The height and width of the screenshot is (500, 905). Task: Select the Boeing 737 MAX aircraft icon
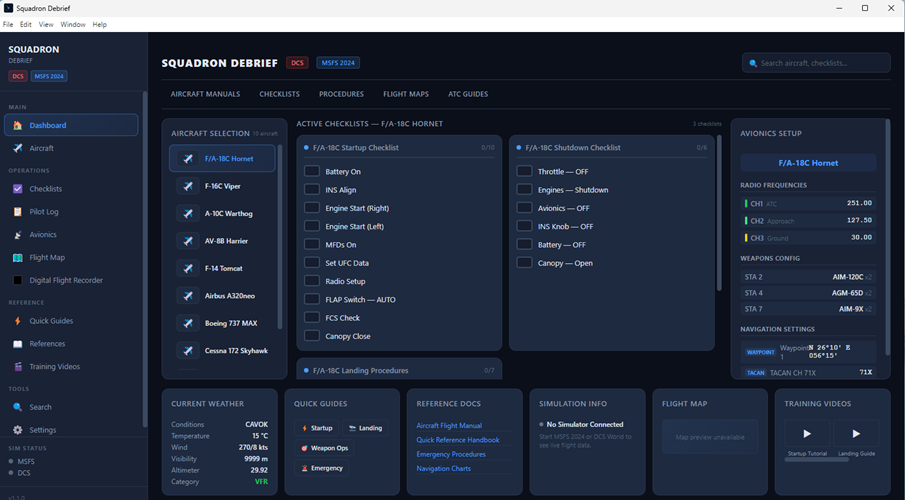[x=188, y=323]
